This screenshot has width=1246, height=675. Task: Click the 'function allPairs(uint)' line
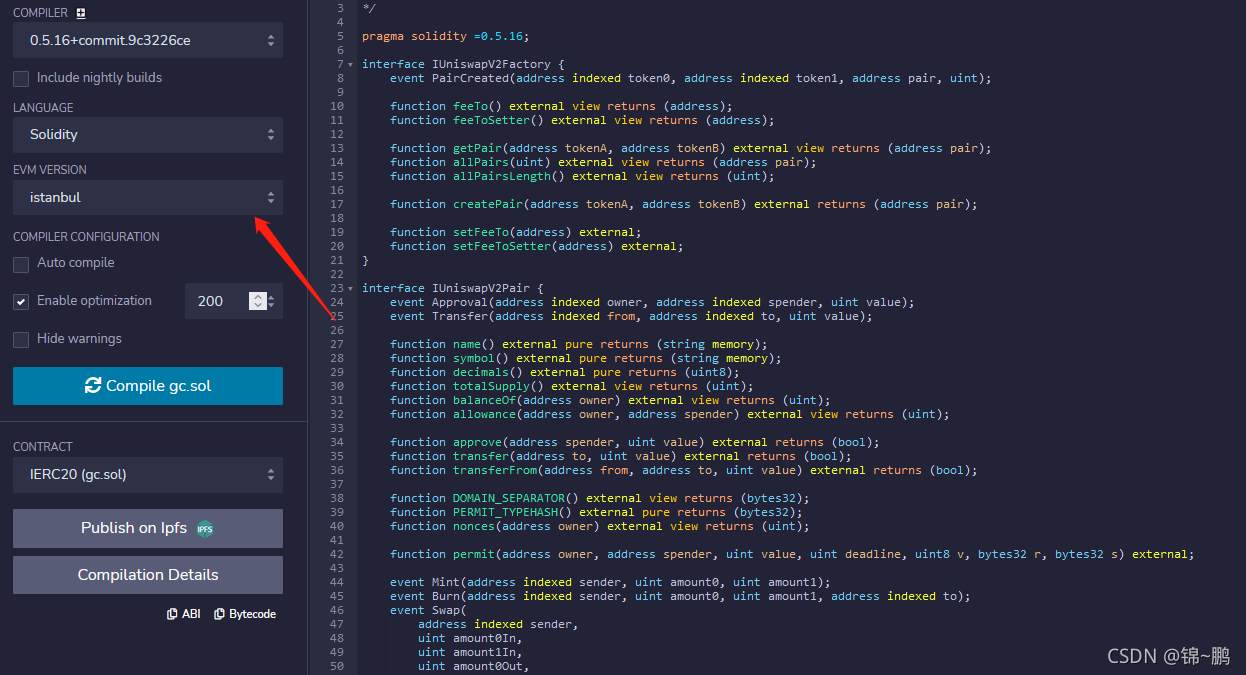click(x=603, y=162)
